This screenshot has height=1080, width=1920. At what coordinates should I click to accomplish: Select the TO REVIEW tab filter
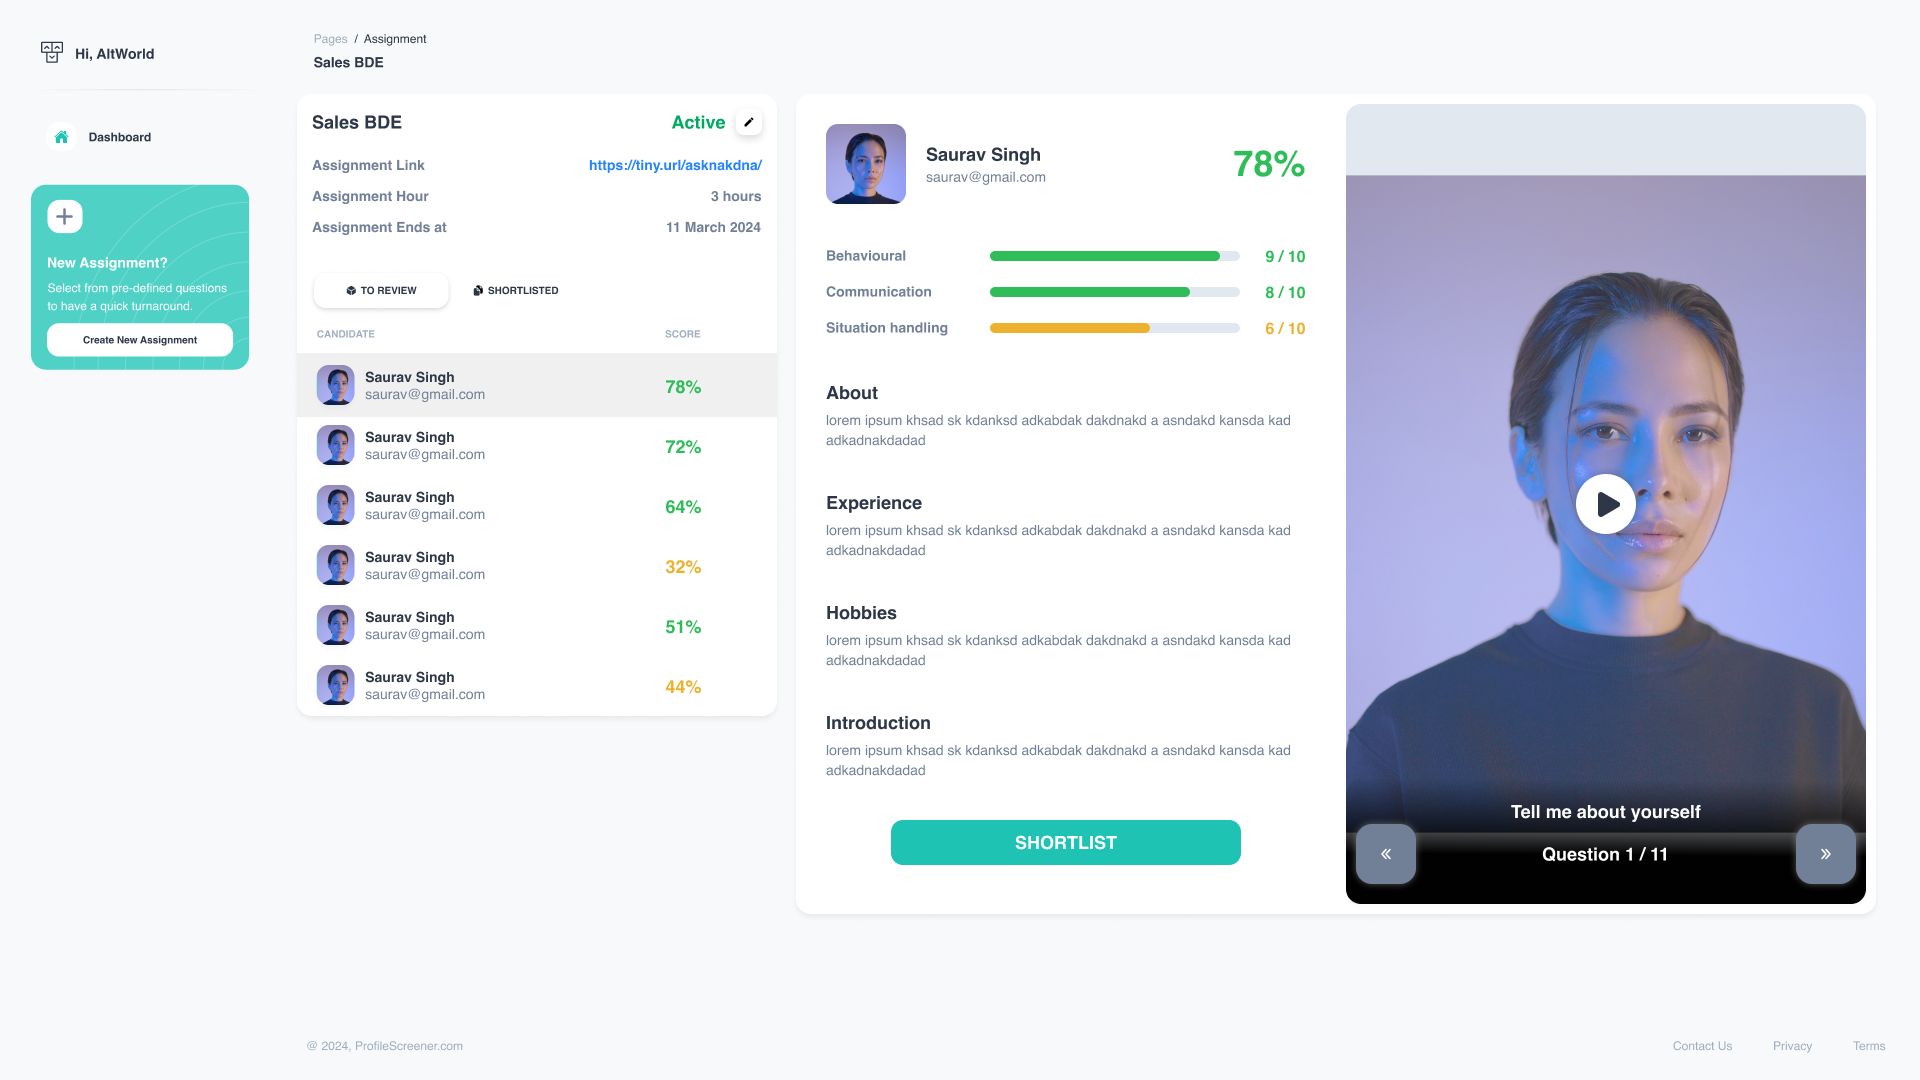click(381, 290)
